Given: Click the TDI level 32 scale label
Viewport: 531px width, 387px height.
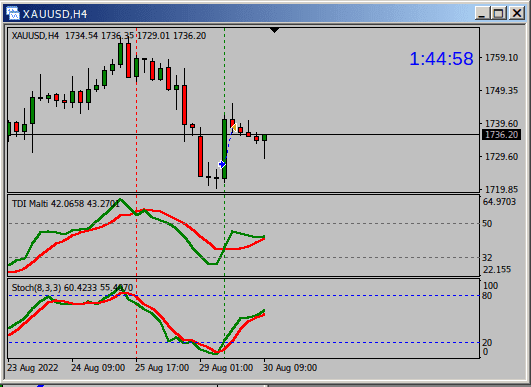Looking at the screenshot, I should pyautogui.click(x=487, y=258).
